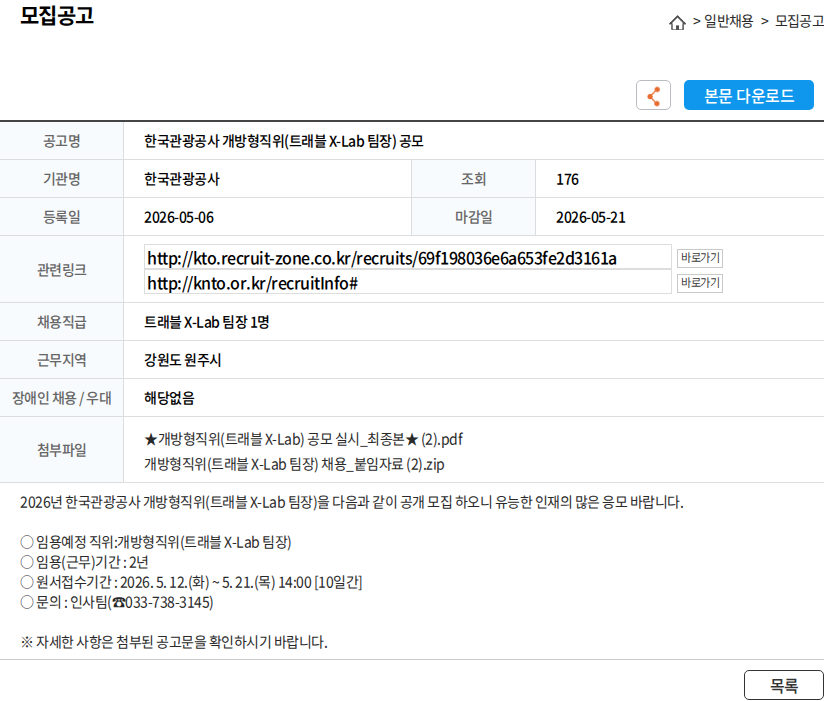The height and width of the screenshot is (701, 824).
Task: Download the body with 본문 다운로드
Action: click(748, 95)
